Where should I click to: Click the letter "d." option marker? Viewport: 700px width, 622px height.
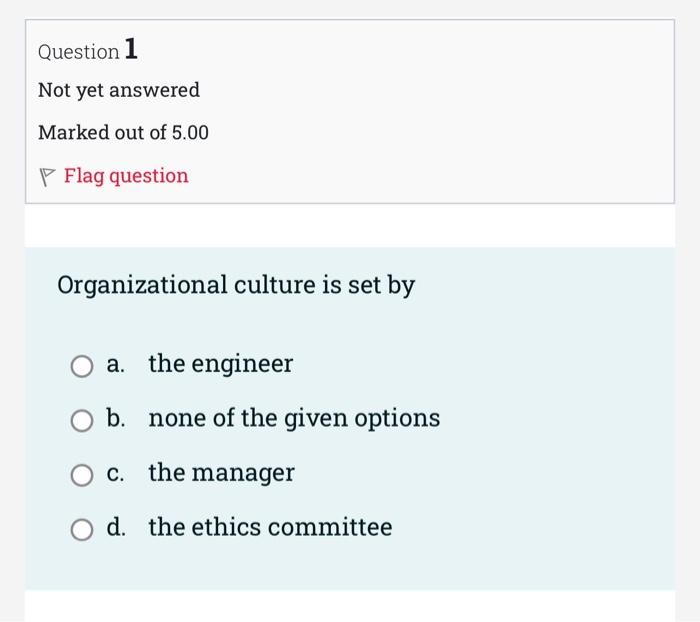point(116,527)
